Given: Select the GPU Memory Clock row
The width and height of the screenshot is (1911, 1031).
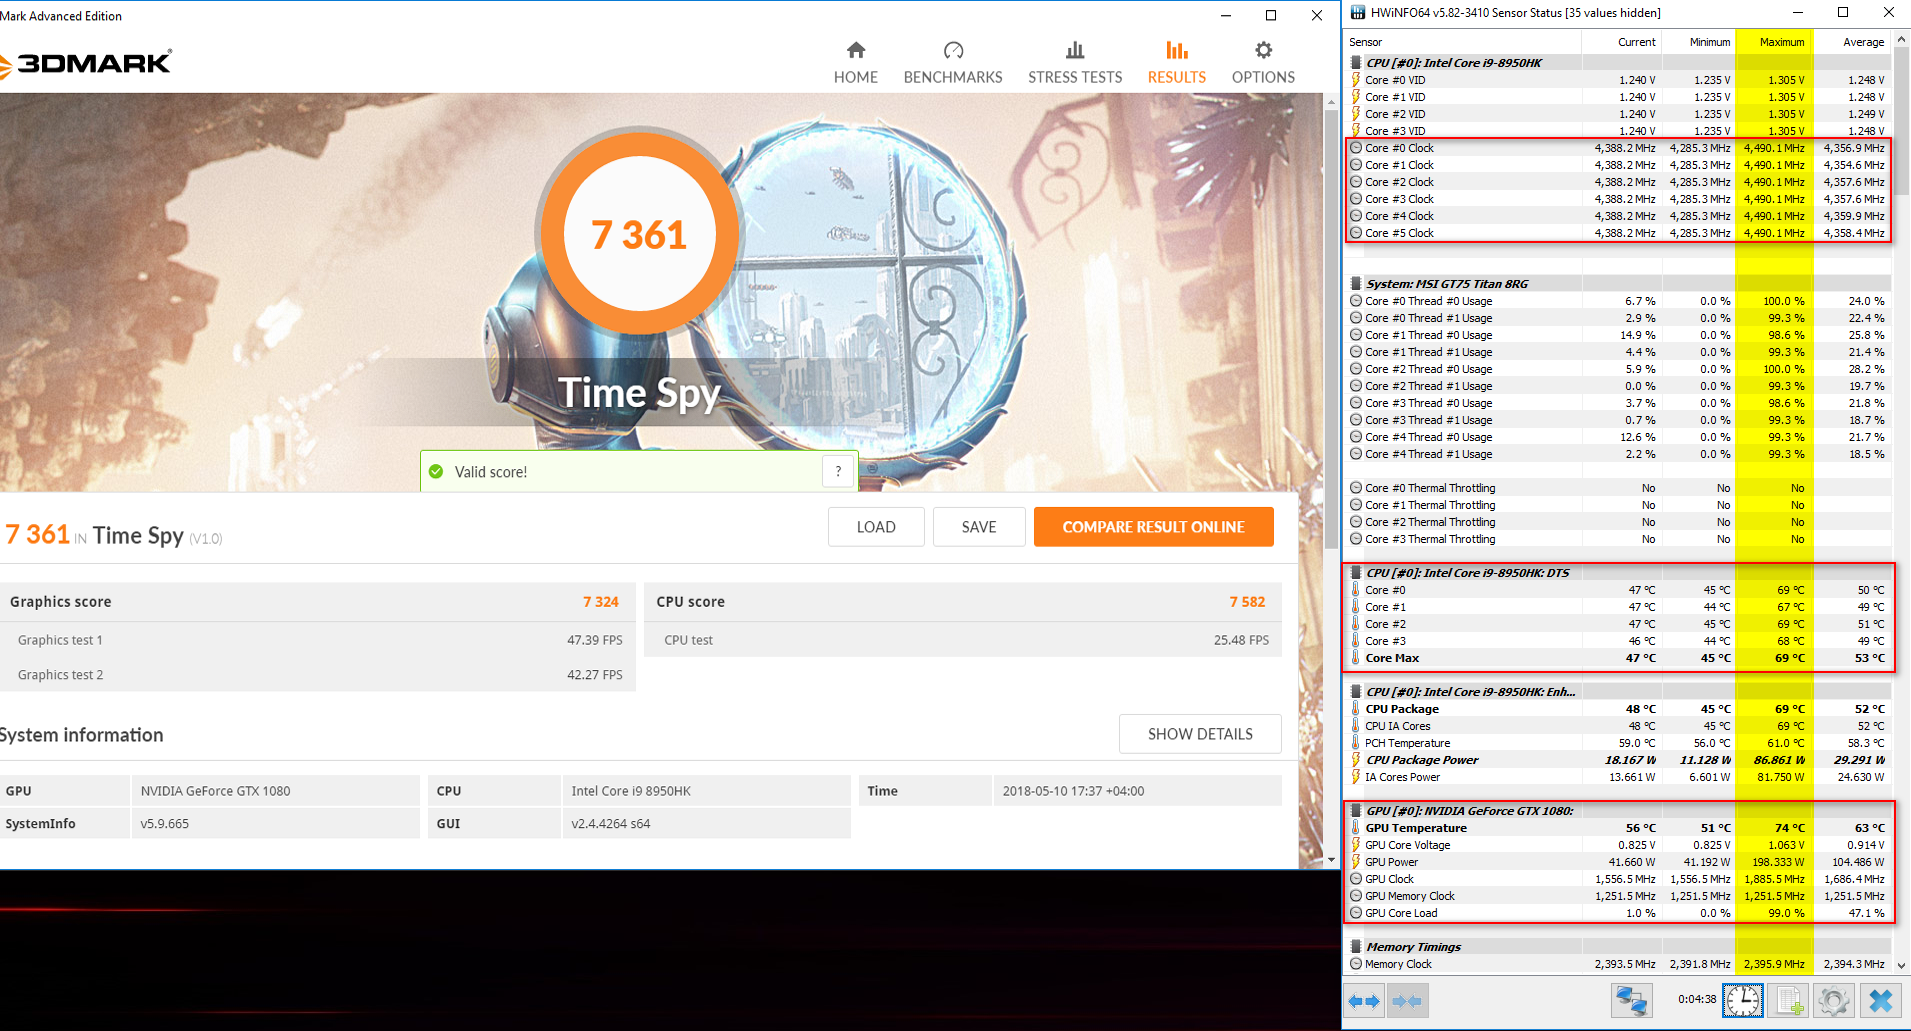Looking at the screenshot, I should click(x=1618, y=896).
